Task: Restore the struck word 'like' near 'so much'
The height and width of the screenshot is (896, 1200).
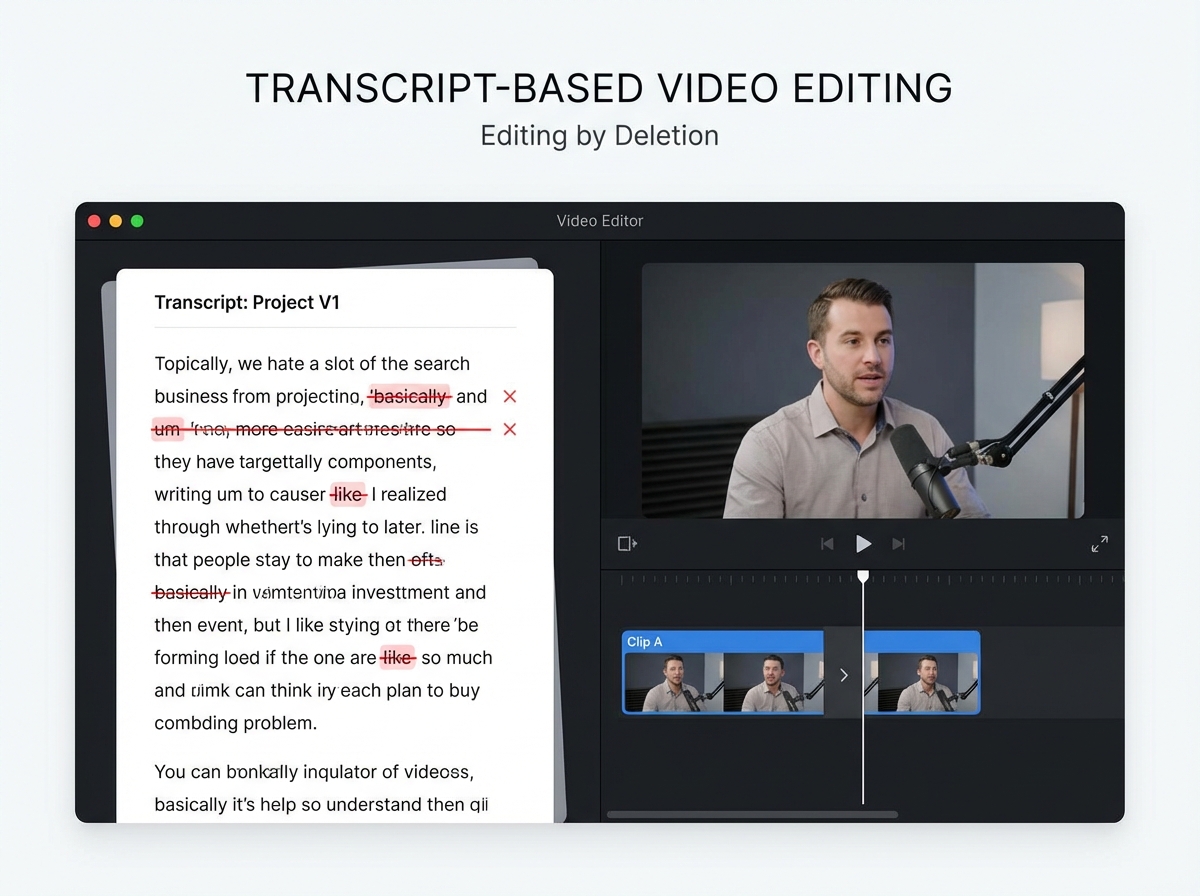Action: [396, 657]
